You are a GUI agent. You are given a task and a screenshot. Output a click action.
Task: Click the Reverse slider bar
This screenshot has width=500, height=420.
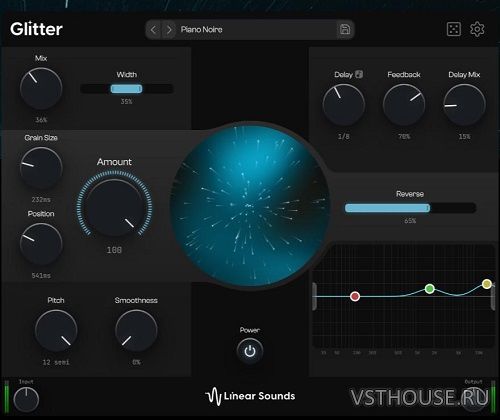(x=410, y=208)
